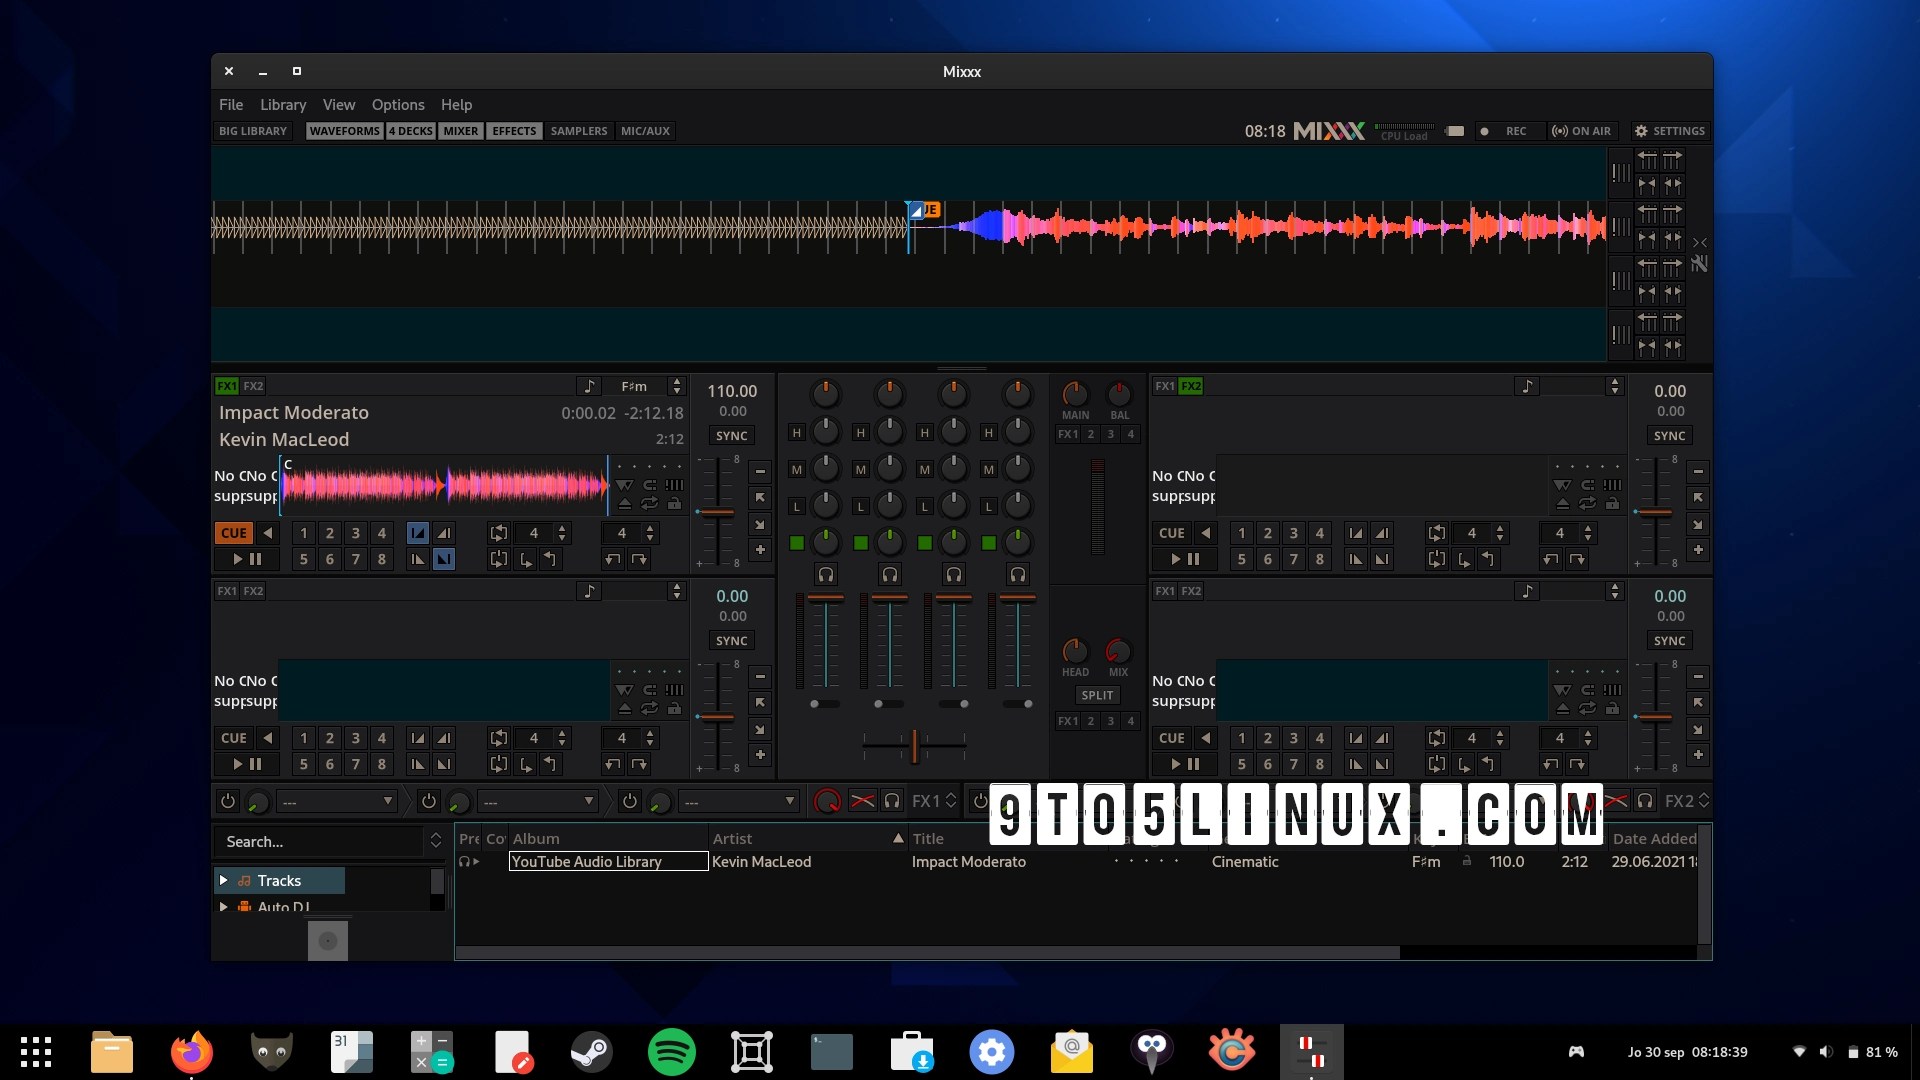Switch to the EFFECTS toolbar view
The image size is (1920, 1080).
tap(514, 131)
